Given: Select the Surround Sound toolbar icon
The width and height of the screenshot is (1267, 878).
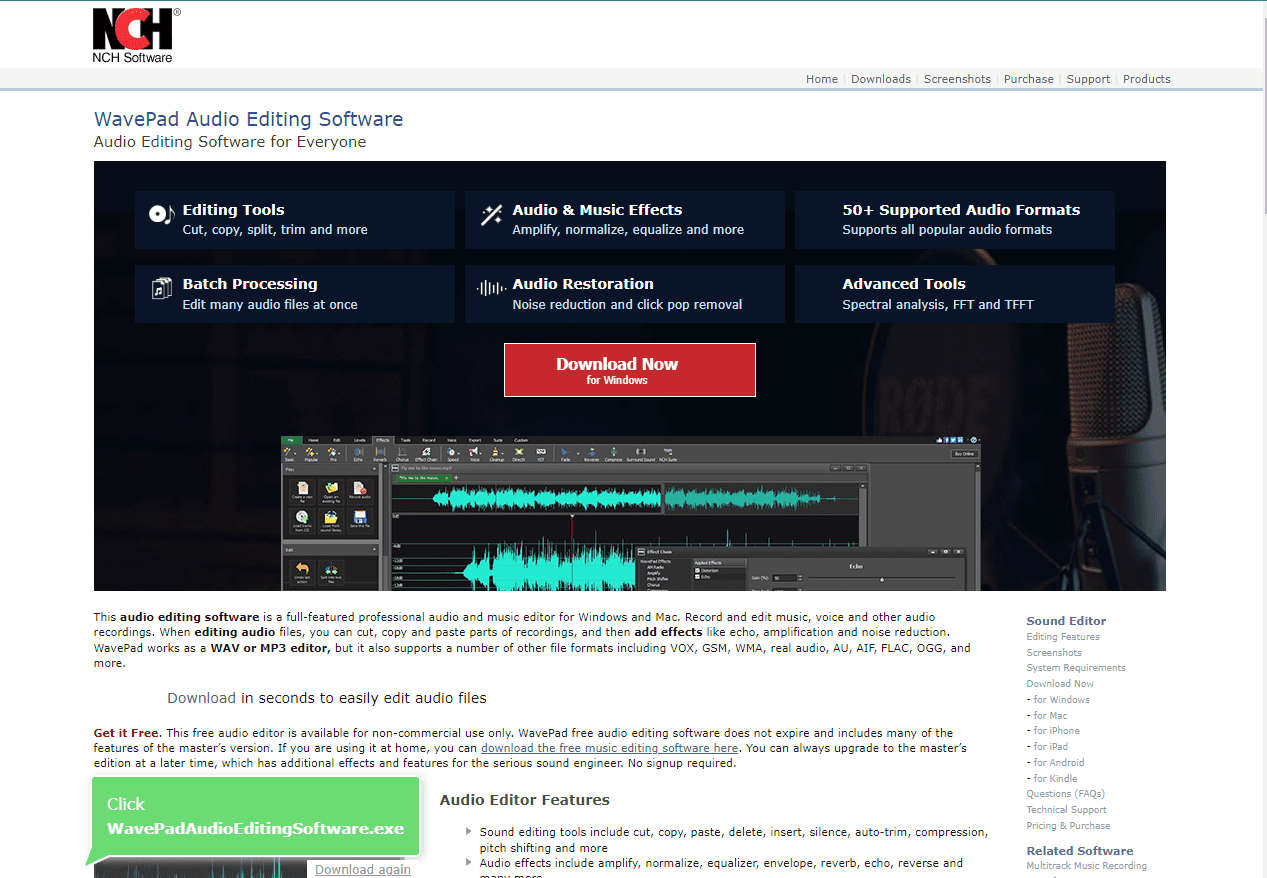Looking at the screenshot, I should coord(639,452).
